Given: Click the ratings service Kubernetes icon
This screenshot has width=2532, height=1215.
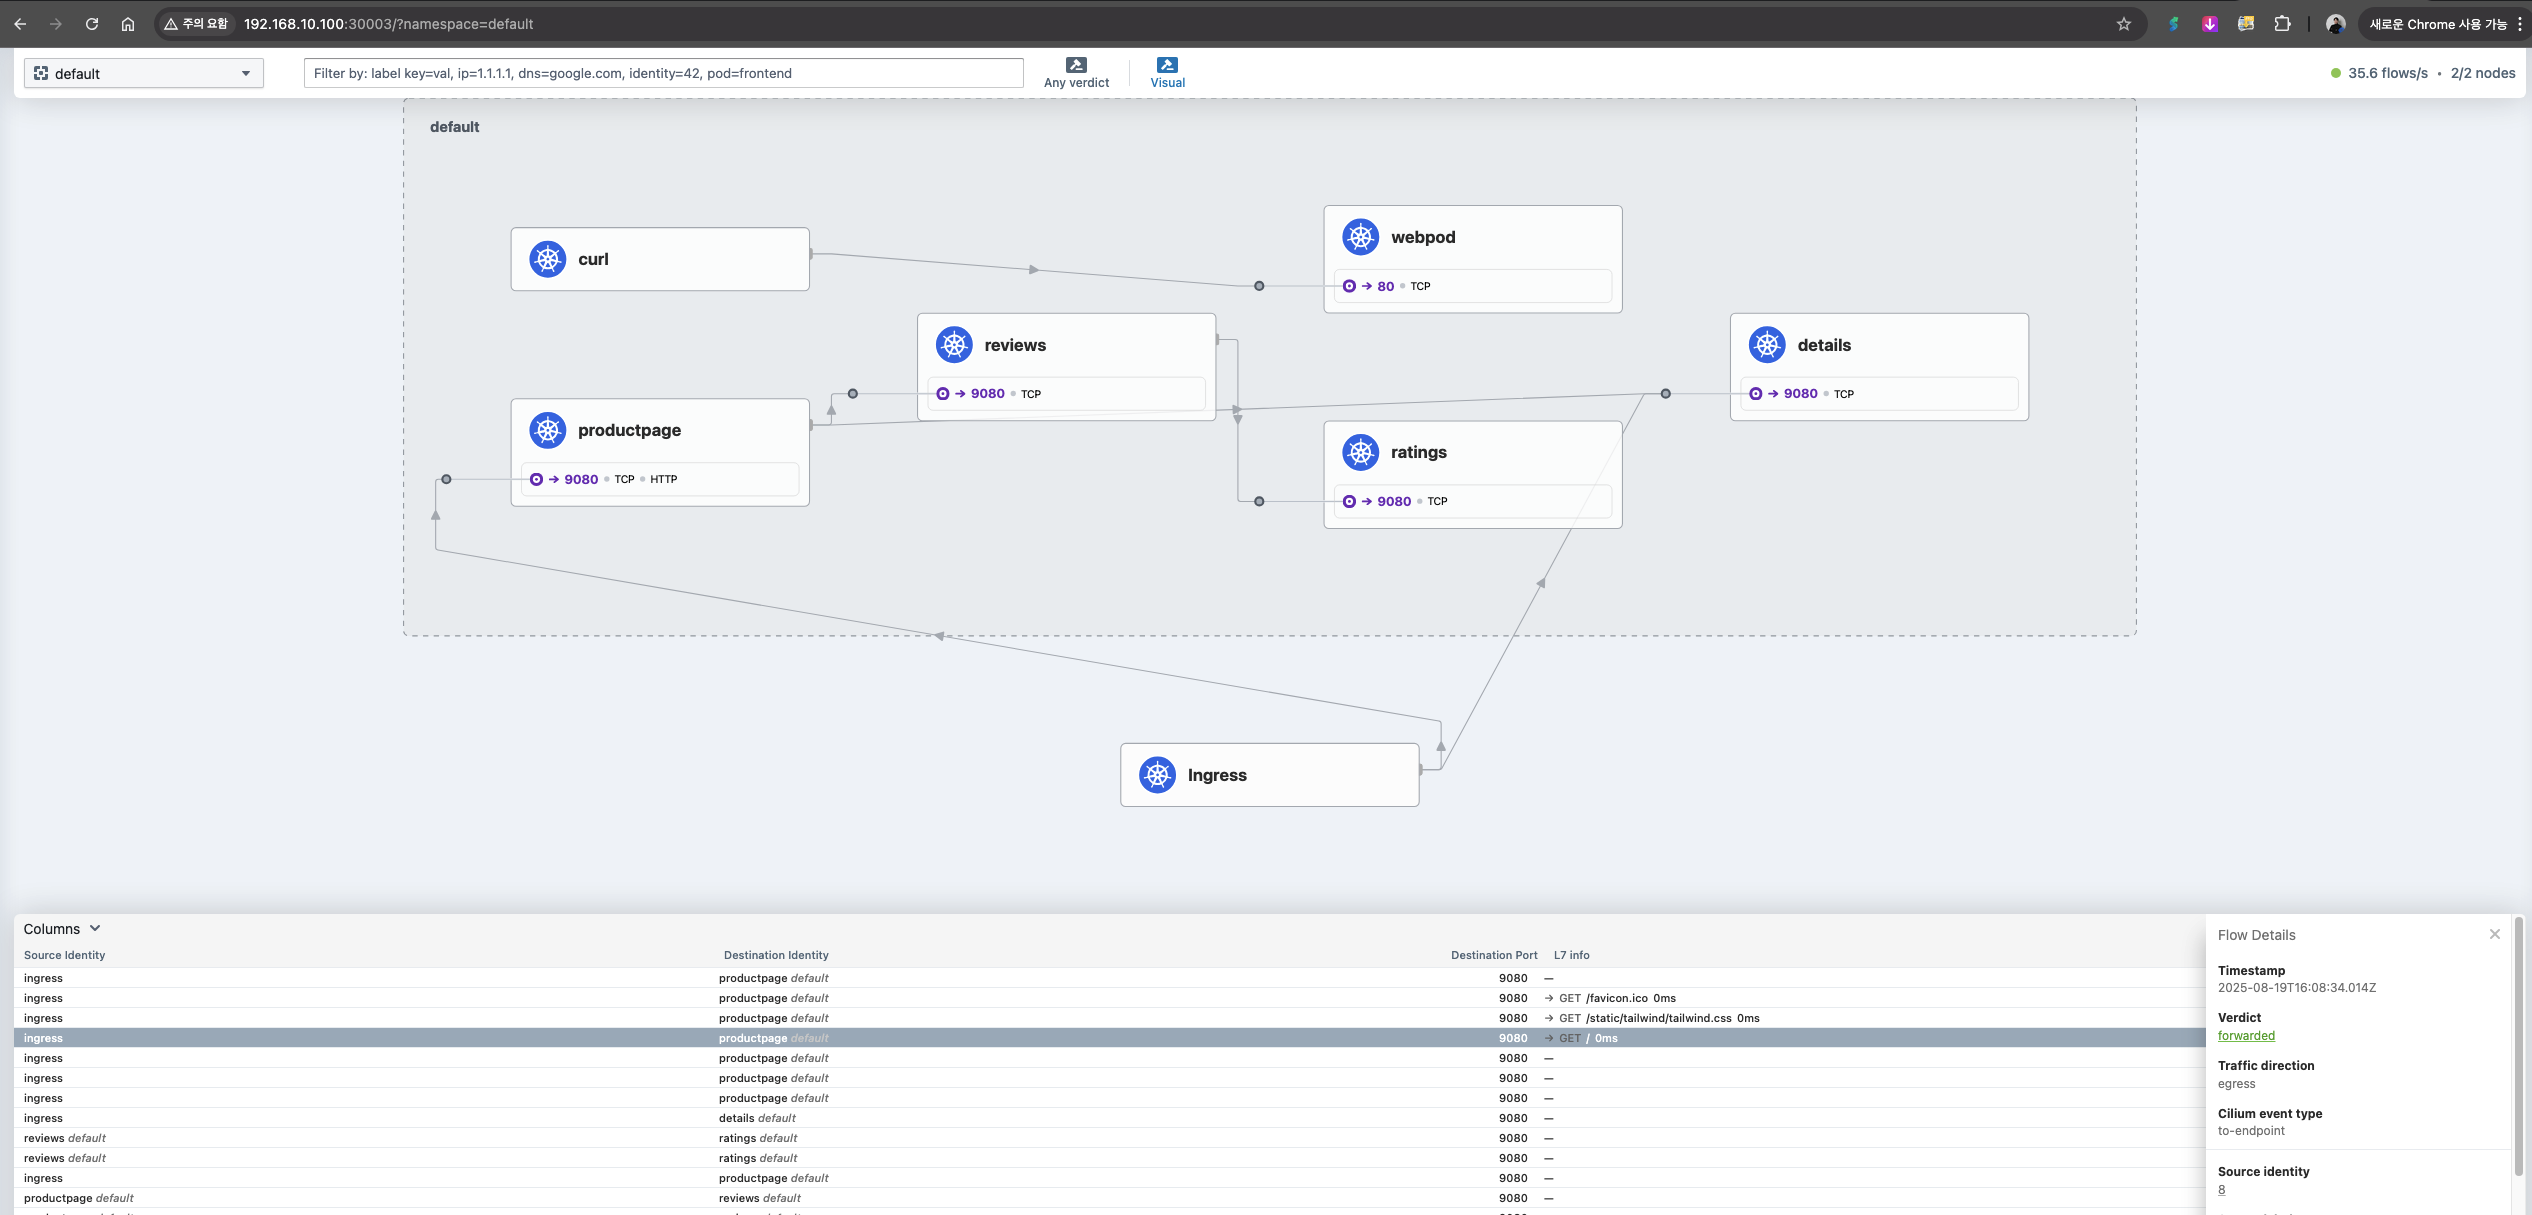Looking at the screenshot, I should pos(1360,452).
